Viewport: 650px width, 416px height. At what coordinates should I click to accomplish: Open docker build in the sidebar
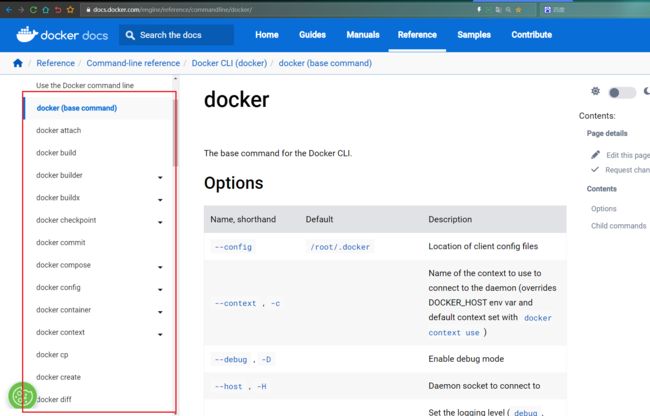[56, 153]
